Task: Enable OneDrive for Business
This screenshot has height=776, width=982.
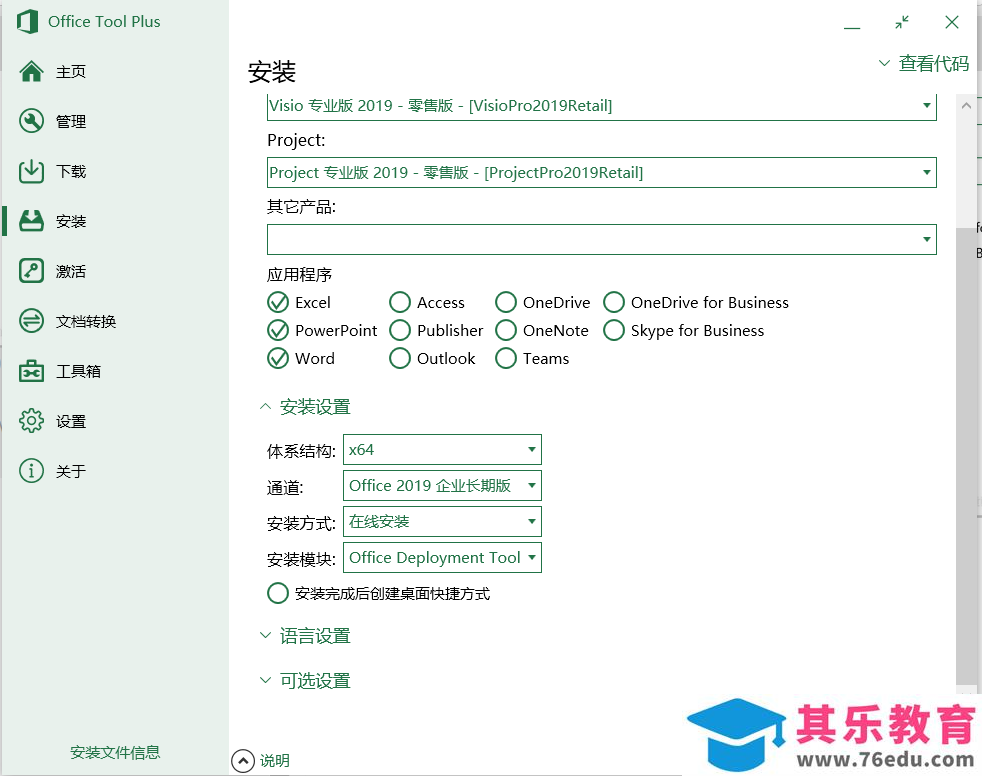Action: pyautogui.click(x=614, y=303)
